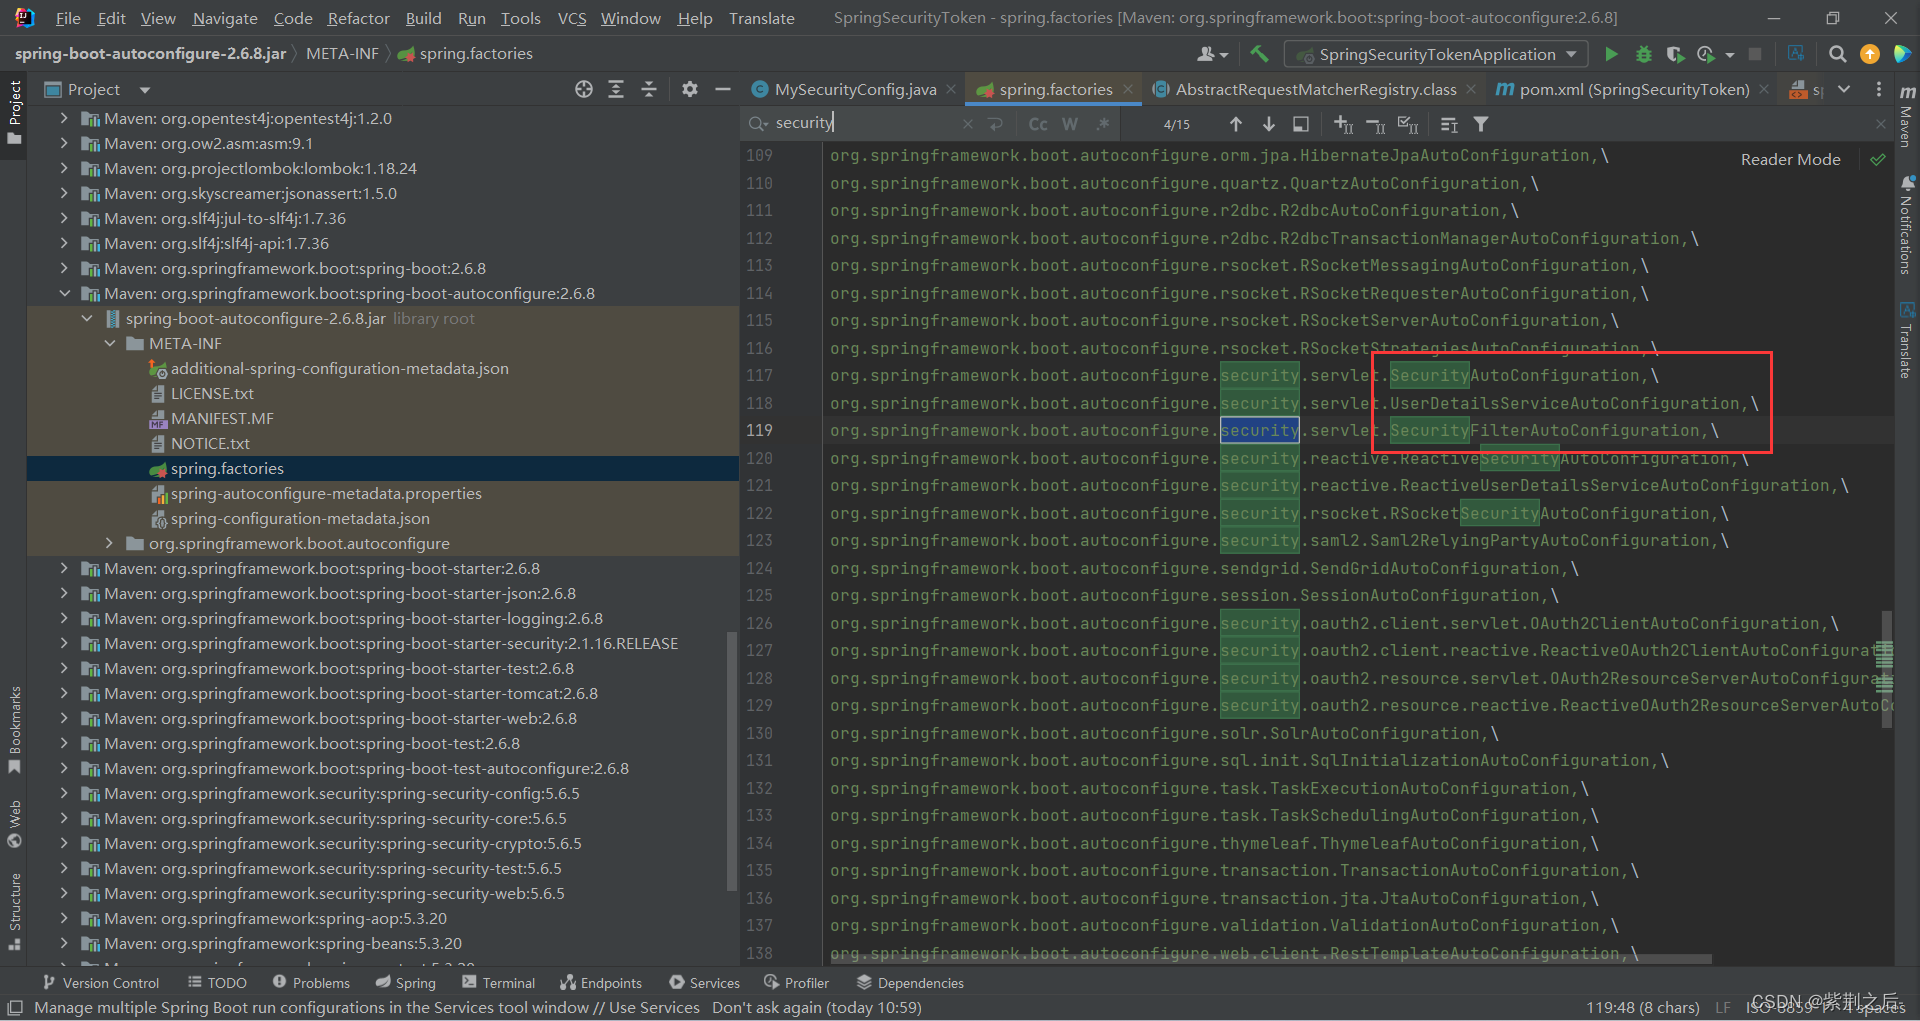Toggle the Bookmarks tool window
1920x1021 pixels.
click(x=14, y=730)
